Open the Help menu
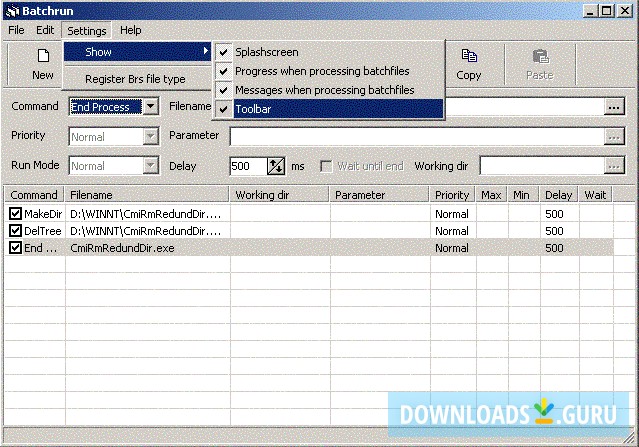The image size is (639, 447). click(x=130, y=31)
